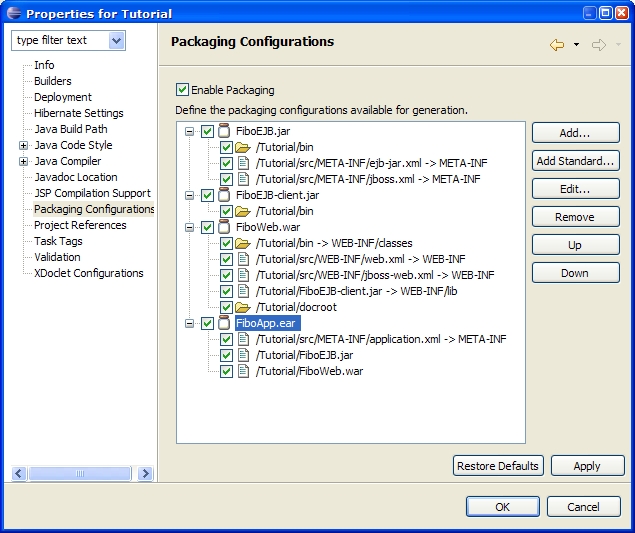Click the Add Standard... button
This screenshot has width=635, height=533.
[x=575, y=161]
